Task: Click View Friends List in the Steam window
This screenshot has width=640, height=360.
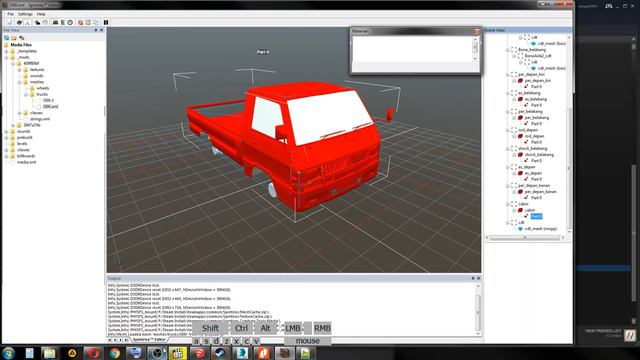Action: 603,331
